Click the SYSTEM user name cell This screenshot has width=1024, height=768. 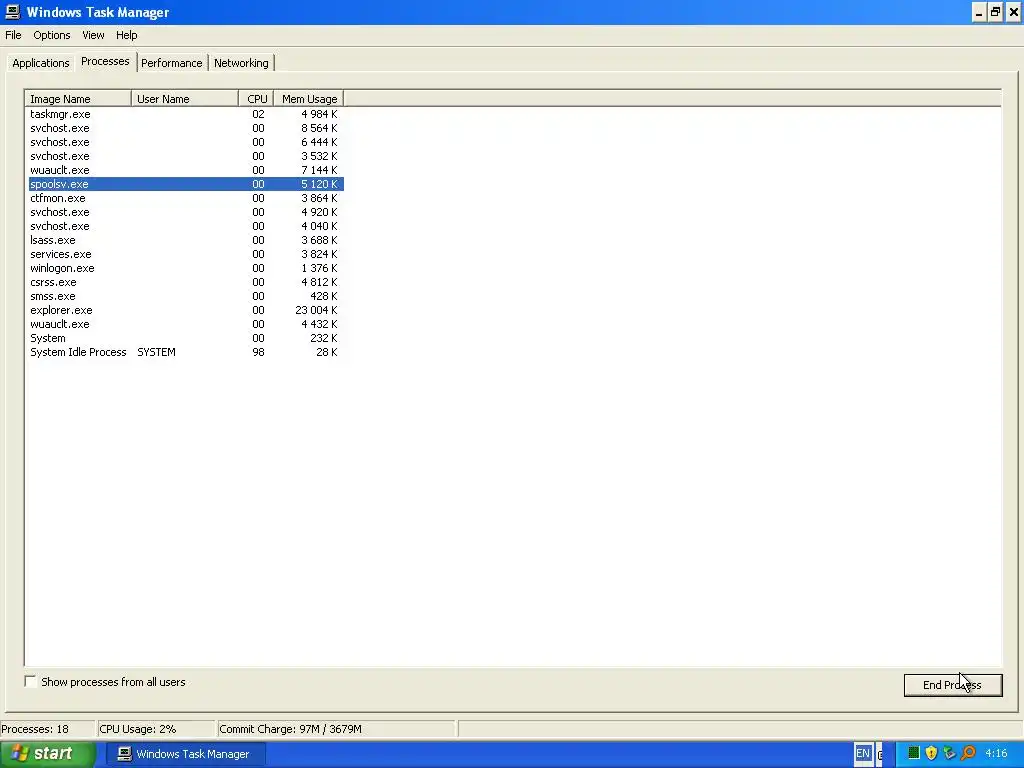156,353
